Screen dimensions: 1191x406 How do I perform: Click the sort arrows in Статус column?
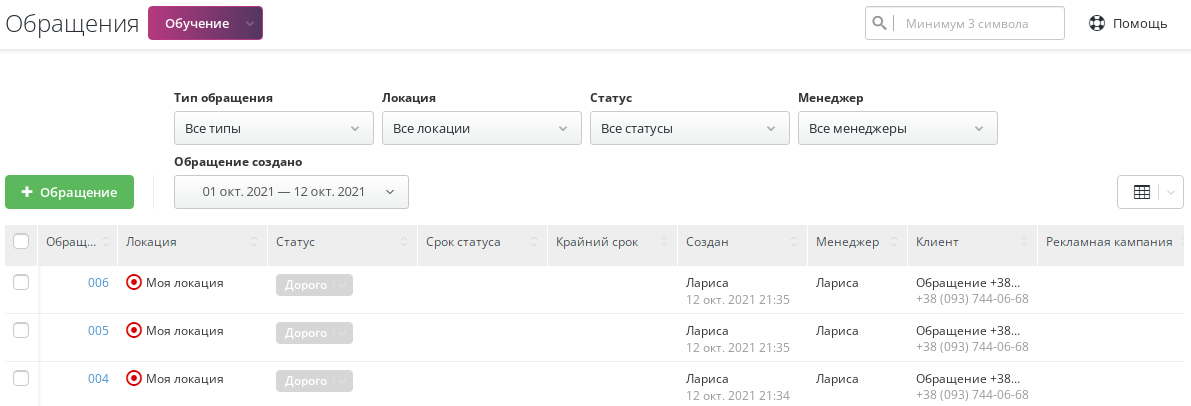[x=404, y=243]
